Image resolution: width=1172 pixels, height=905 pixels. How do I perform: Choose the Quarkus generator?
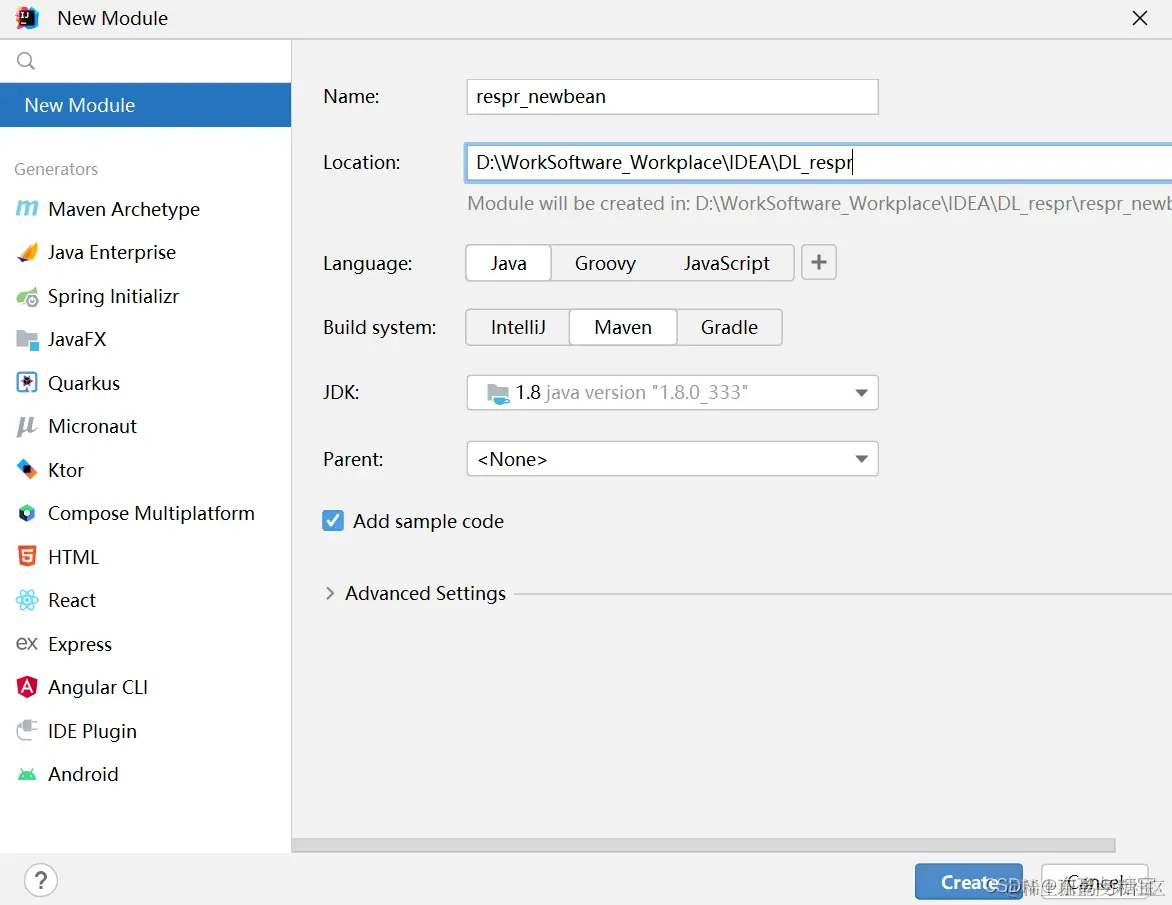coord(84,383)
